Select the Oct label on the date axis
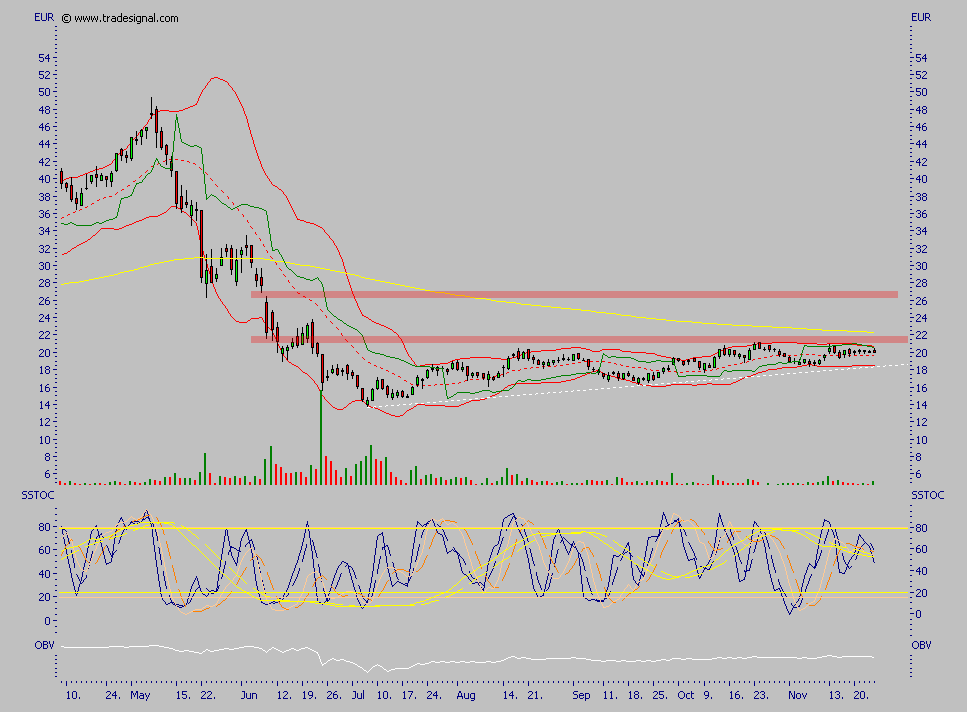 (x=685, y=693)
